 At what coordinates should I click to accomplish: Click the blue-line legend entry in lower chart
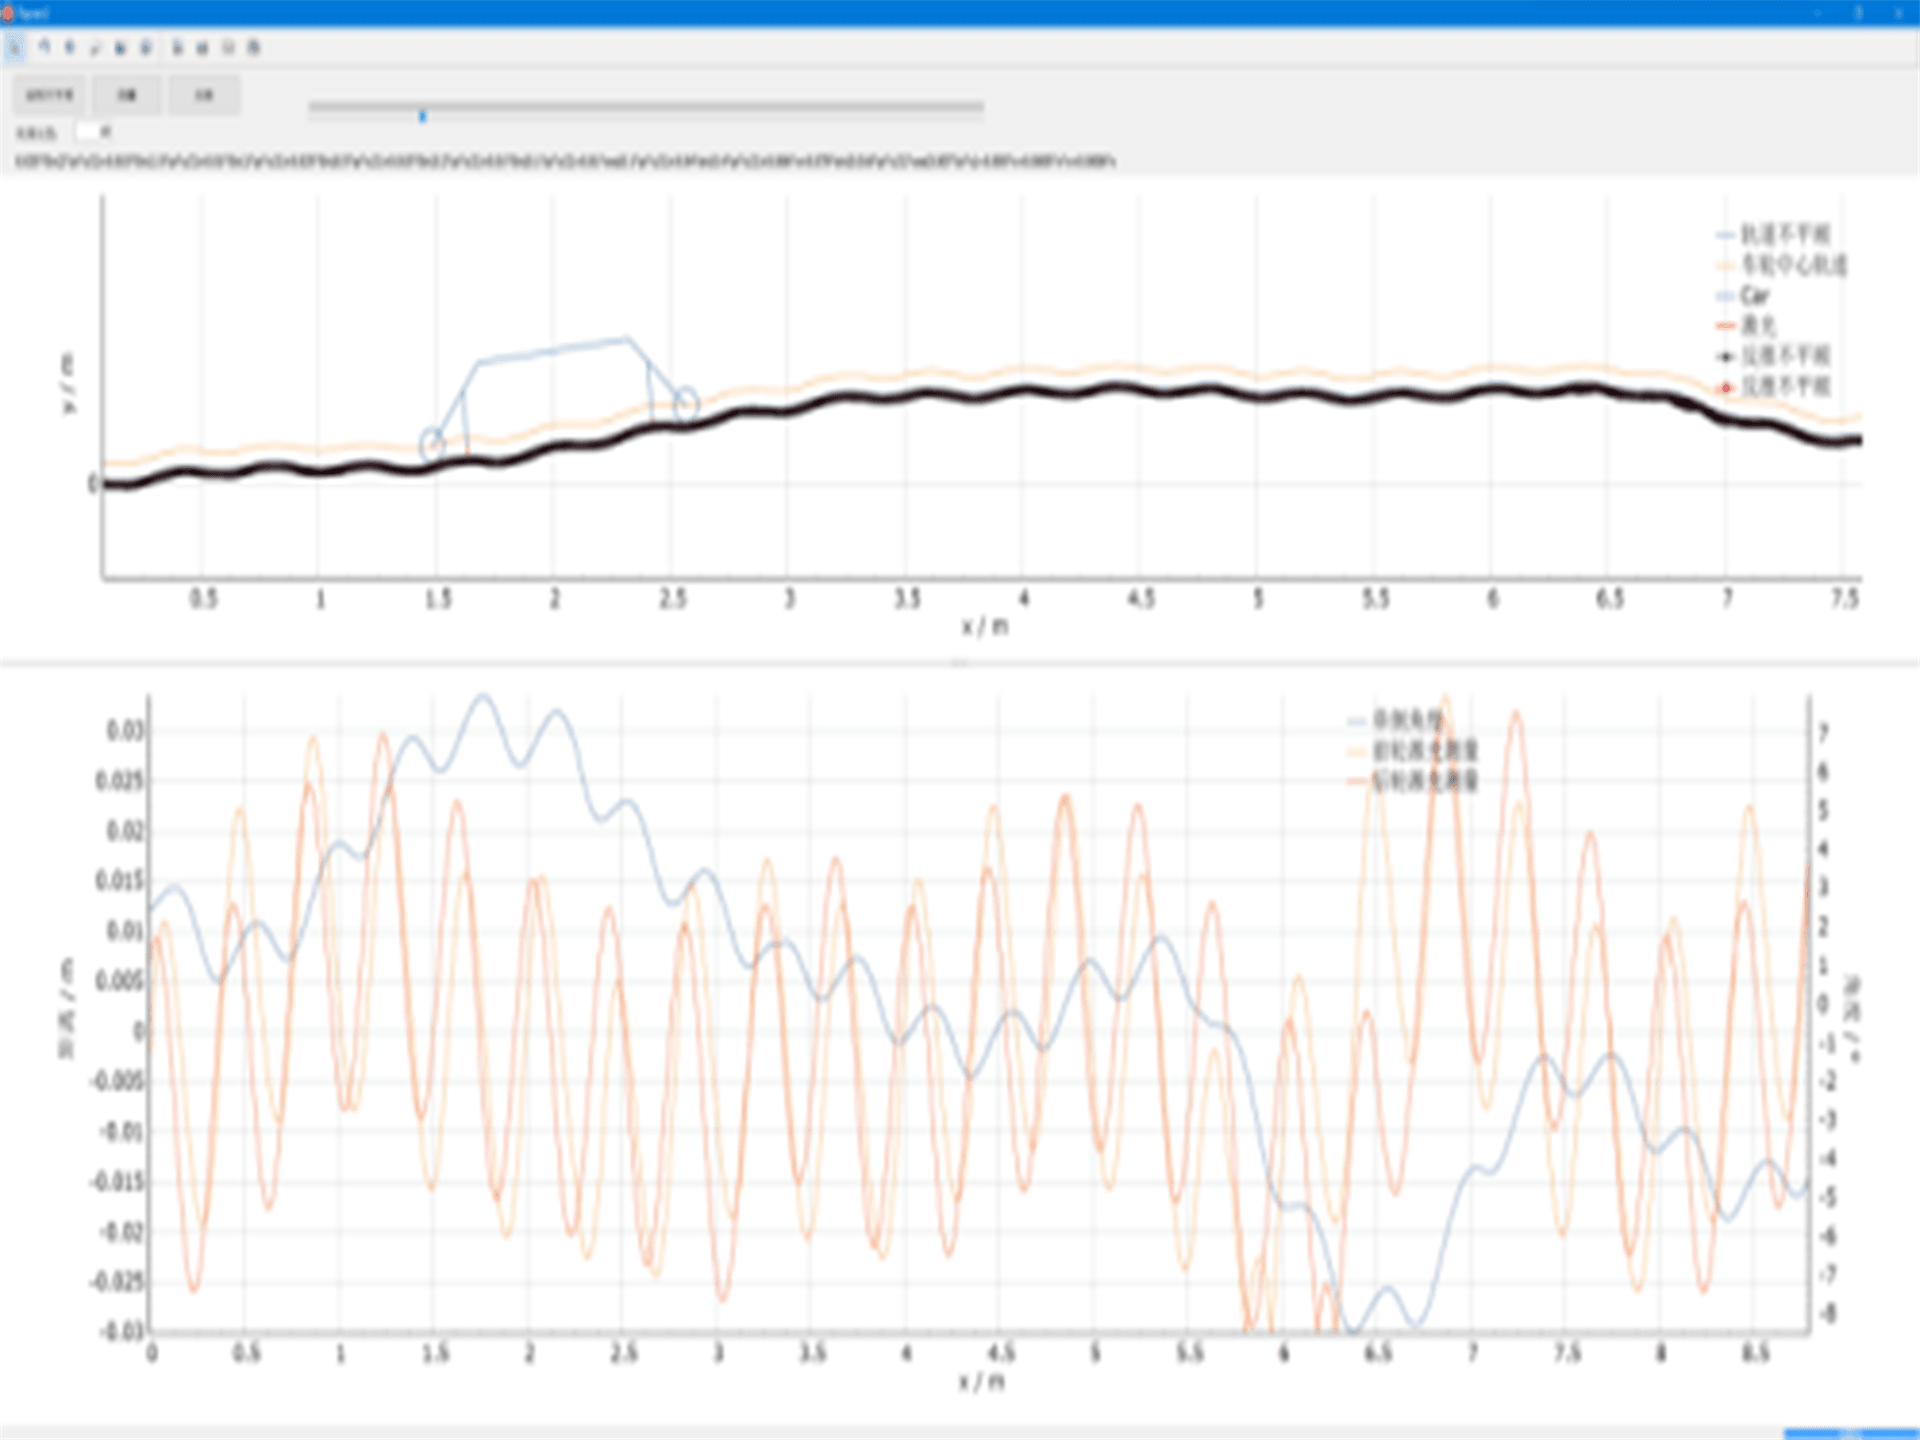point(1396,720)
